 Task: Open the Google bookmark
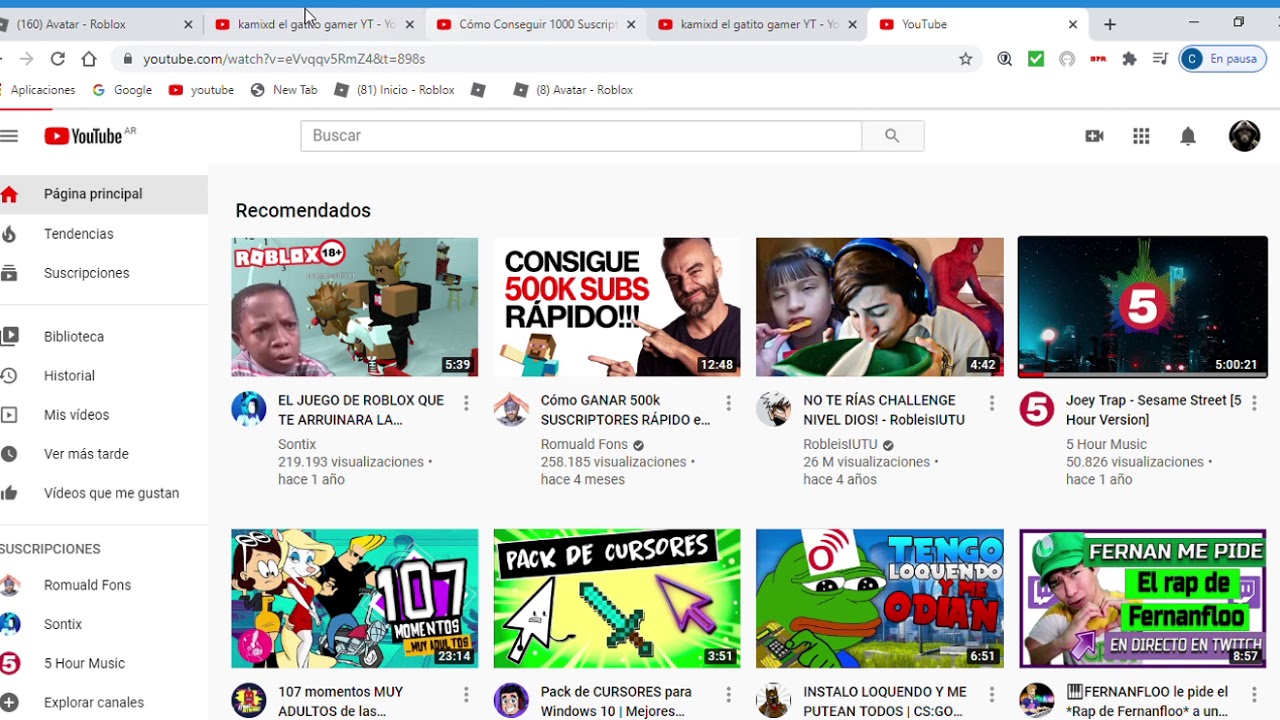pos(122,90)
